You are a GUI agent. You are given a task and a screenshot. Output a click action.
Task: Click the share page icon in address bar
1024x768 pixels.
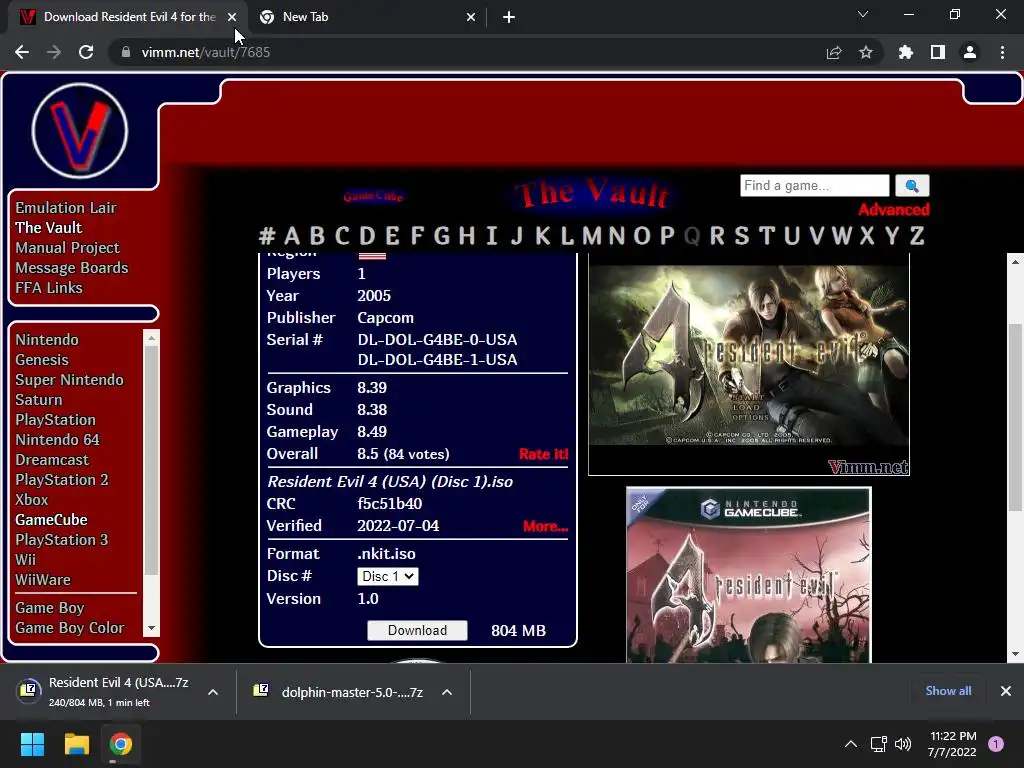pyautogui.click(x=834, y=52)
